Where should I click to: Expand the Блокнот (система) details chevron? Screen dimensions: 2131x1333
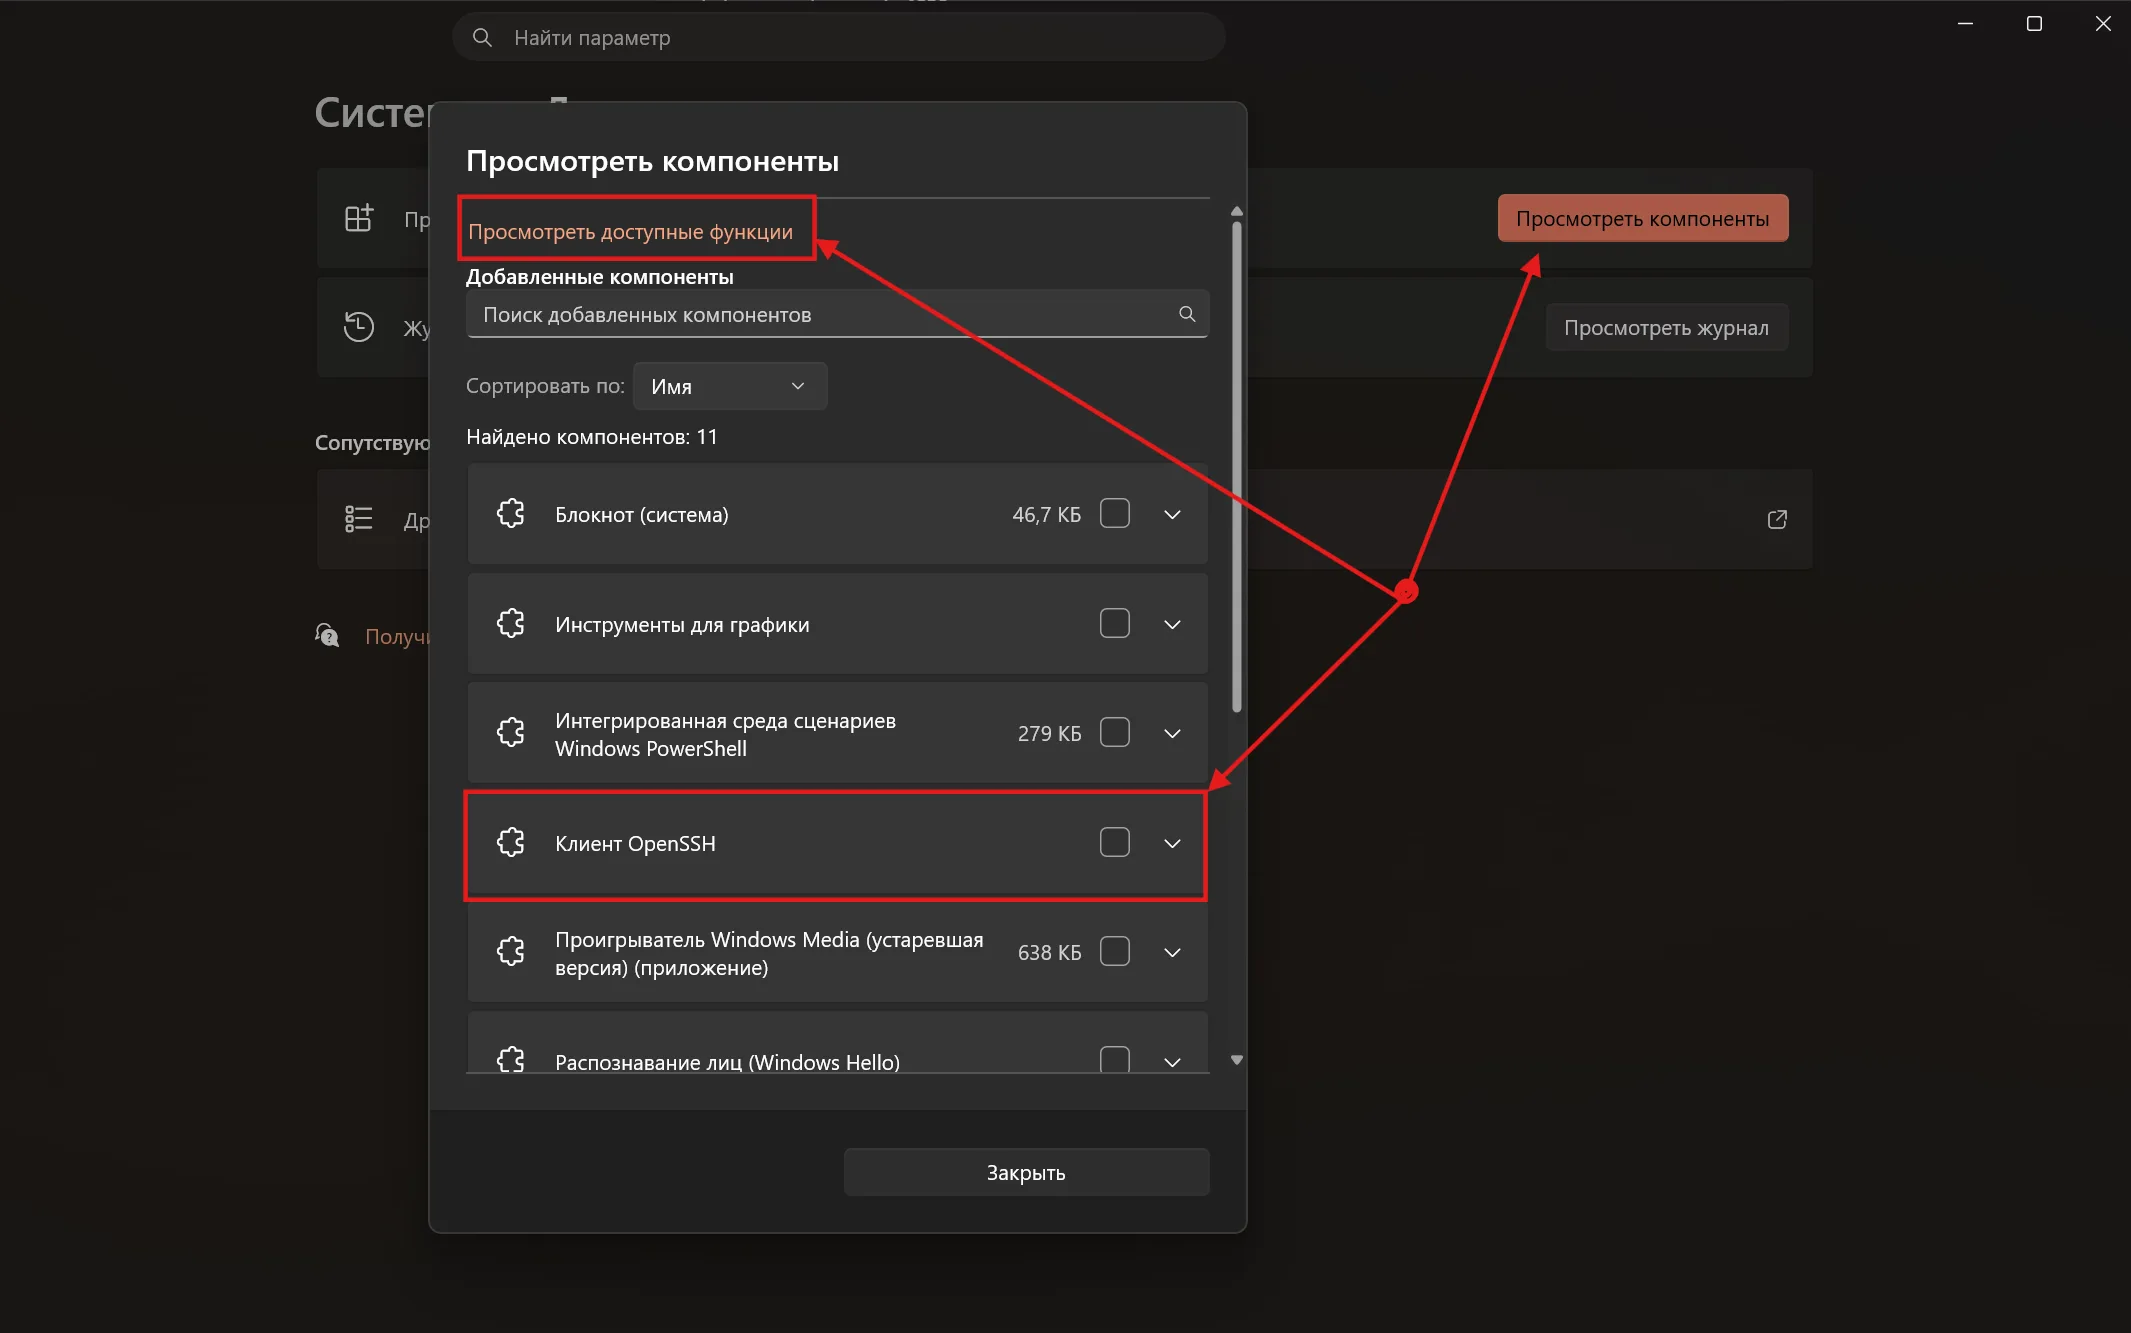tap(1173, 514)
